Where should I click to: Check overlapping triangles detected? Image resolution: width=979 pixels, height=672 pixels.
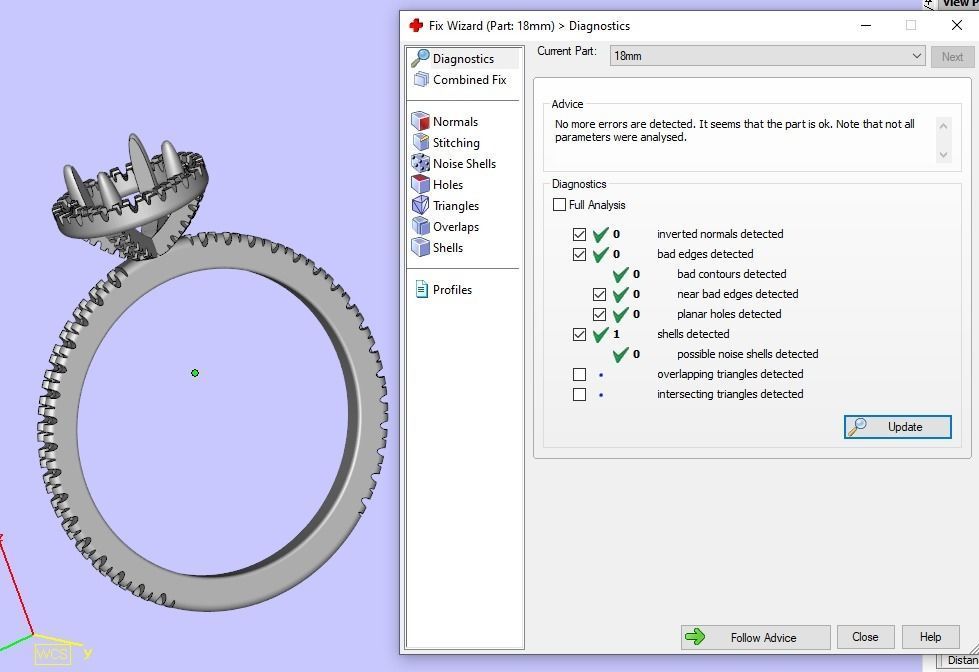[x=580, y=374]
